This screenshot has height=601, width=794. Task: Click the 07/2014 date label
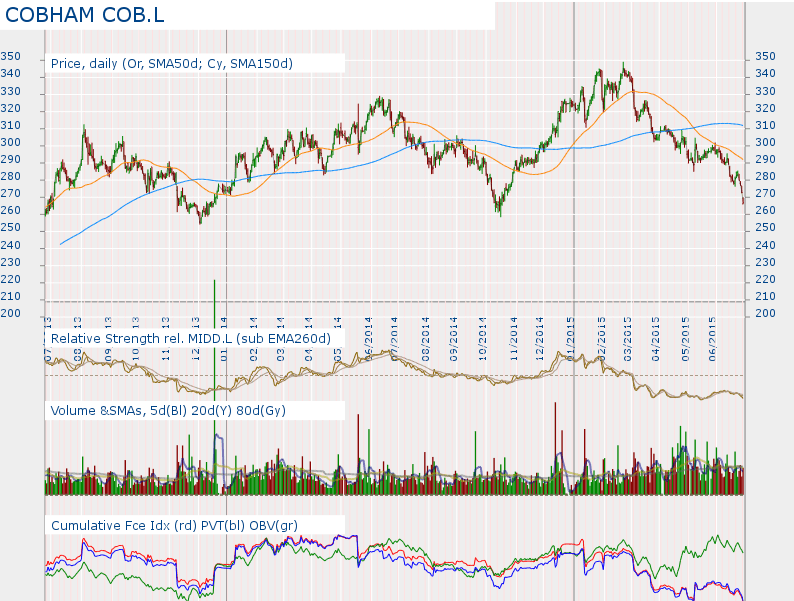tap(393, 338)
